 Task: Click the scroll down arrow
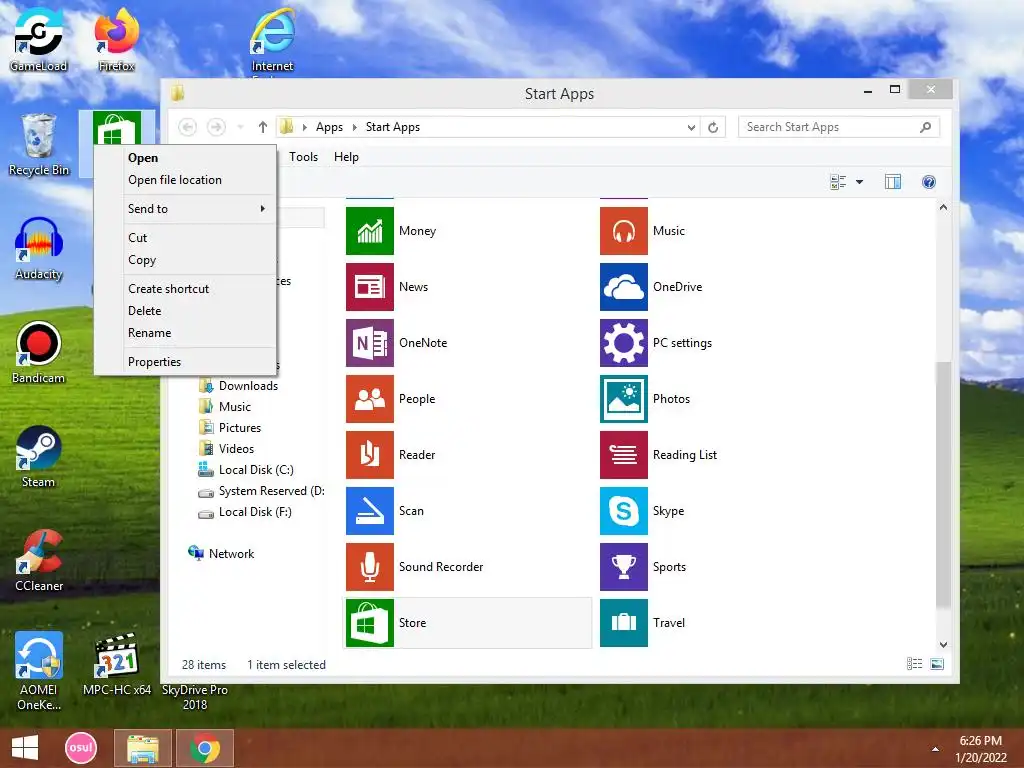tap(943, 645)
